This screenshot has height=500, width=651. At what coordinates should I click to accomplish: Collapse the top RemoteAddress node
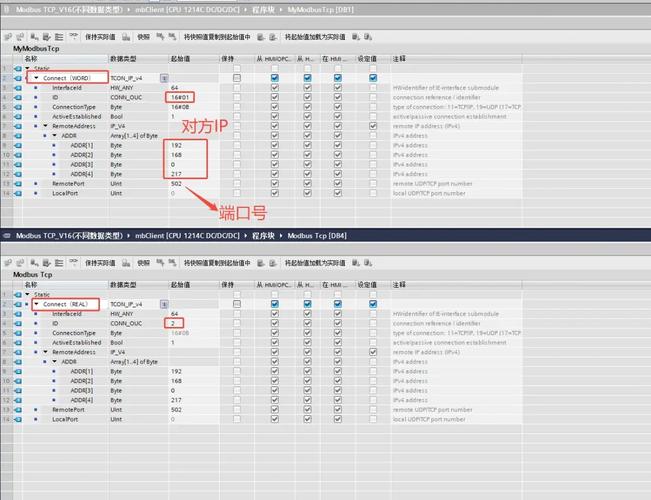click(45, 127)
